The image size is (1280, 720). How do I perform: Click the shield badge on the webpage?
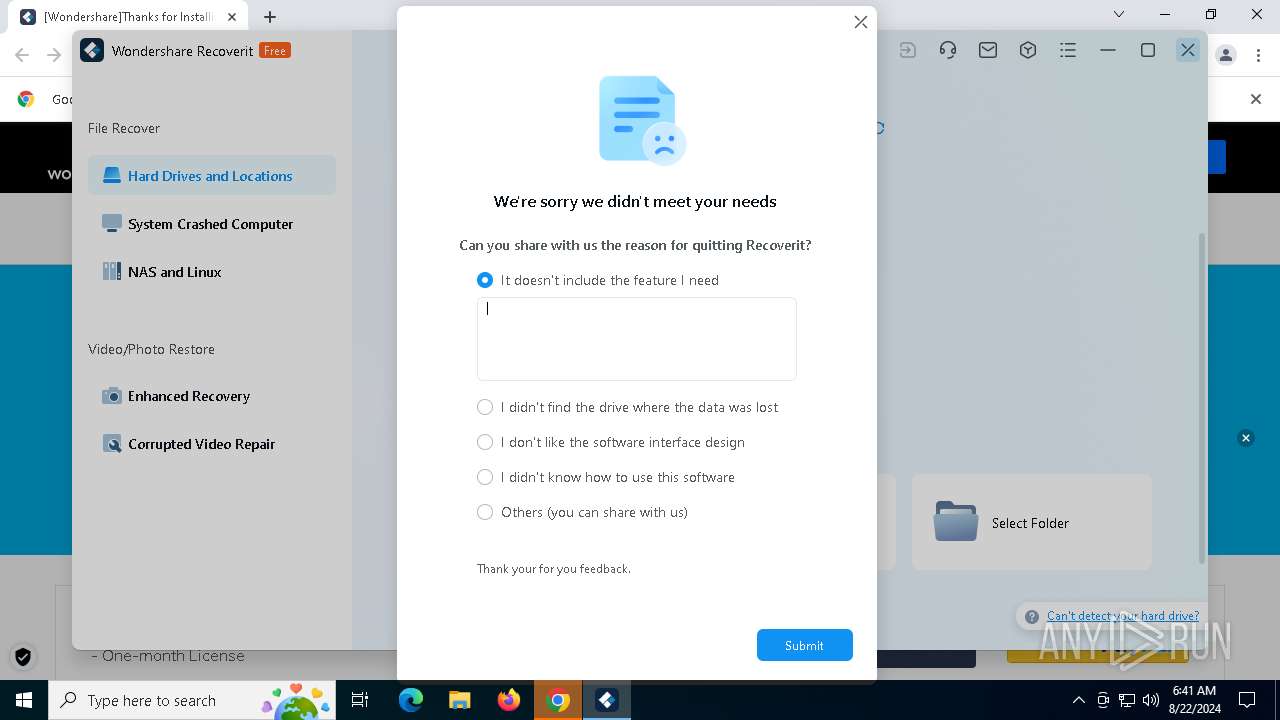(x=23, y=656)
